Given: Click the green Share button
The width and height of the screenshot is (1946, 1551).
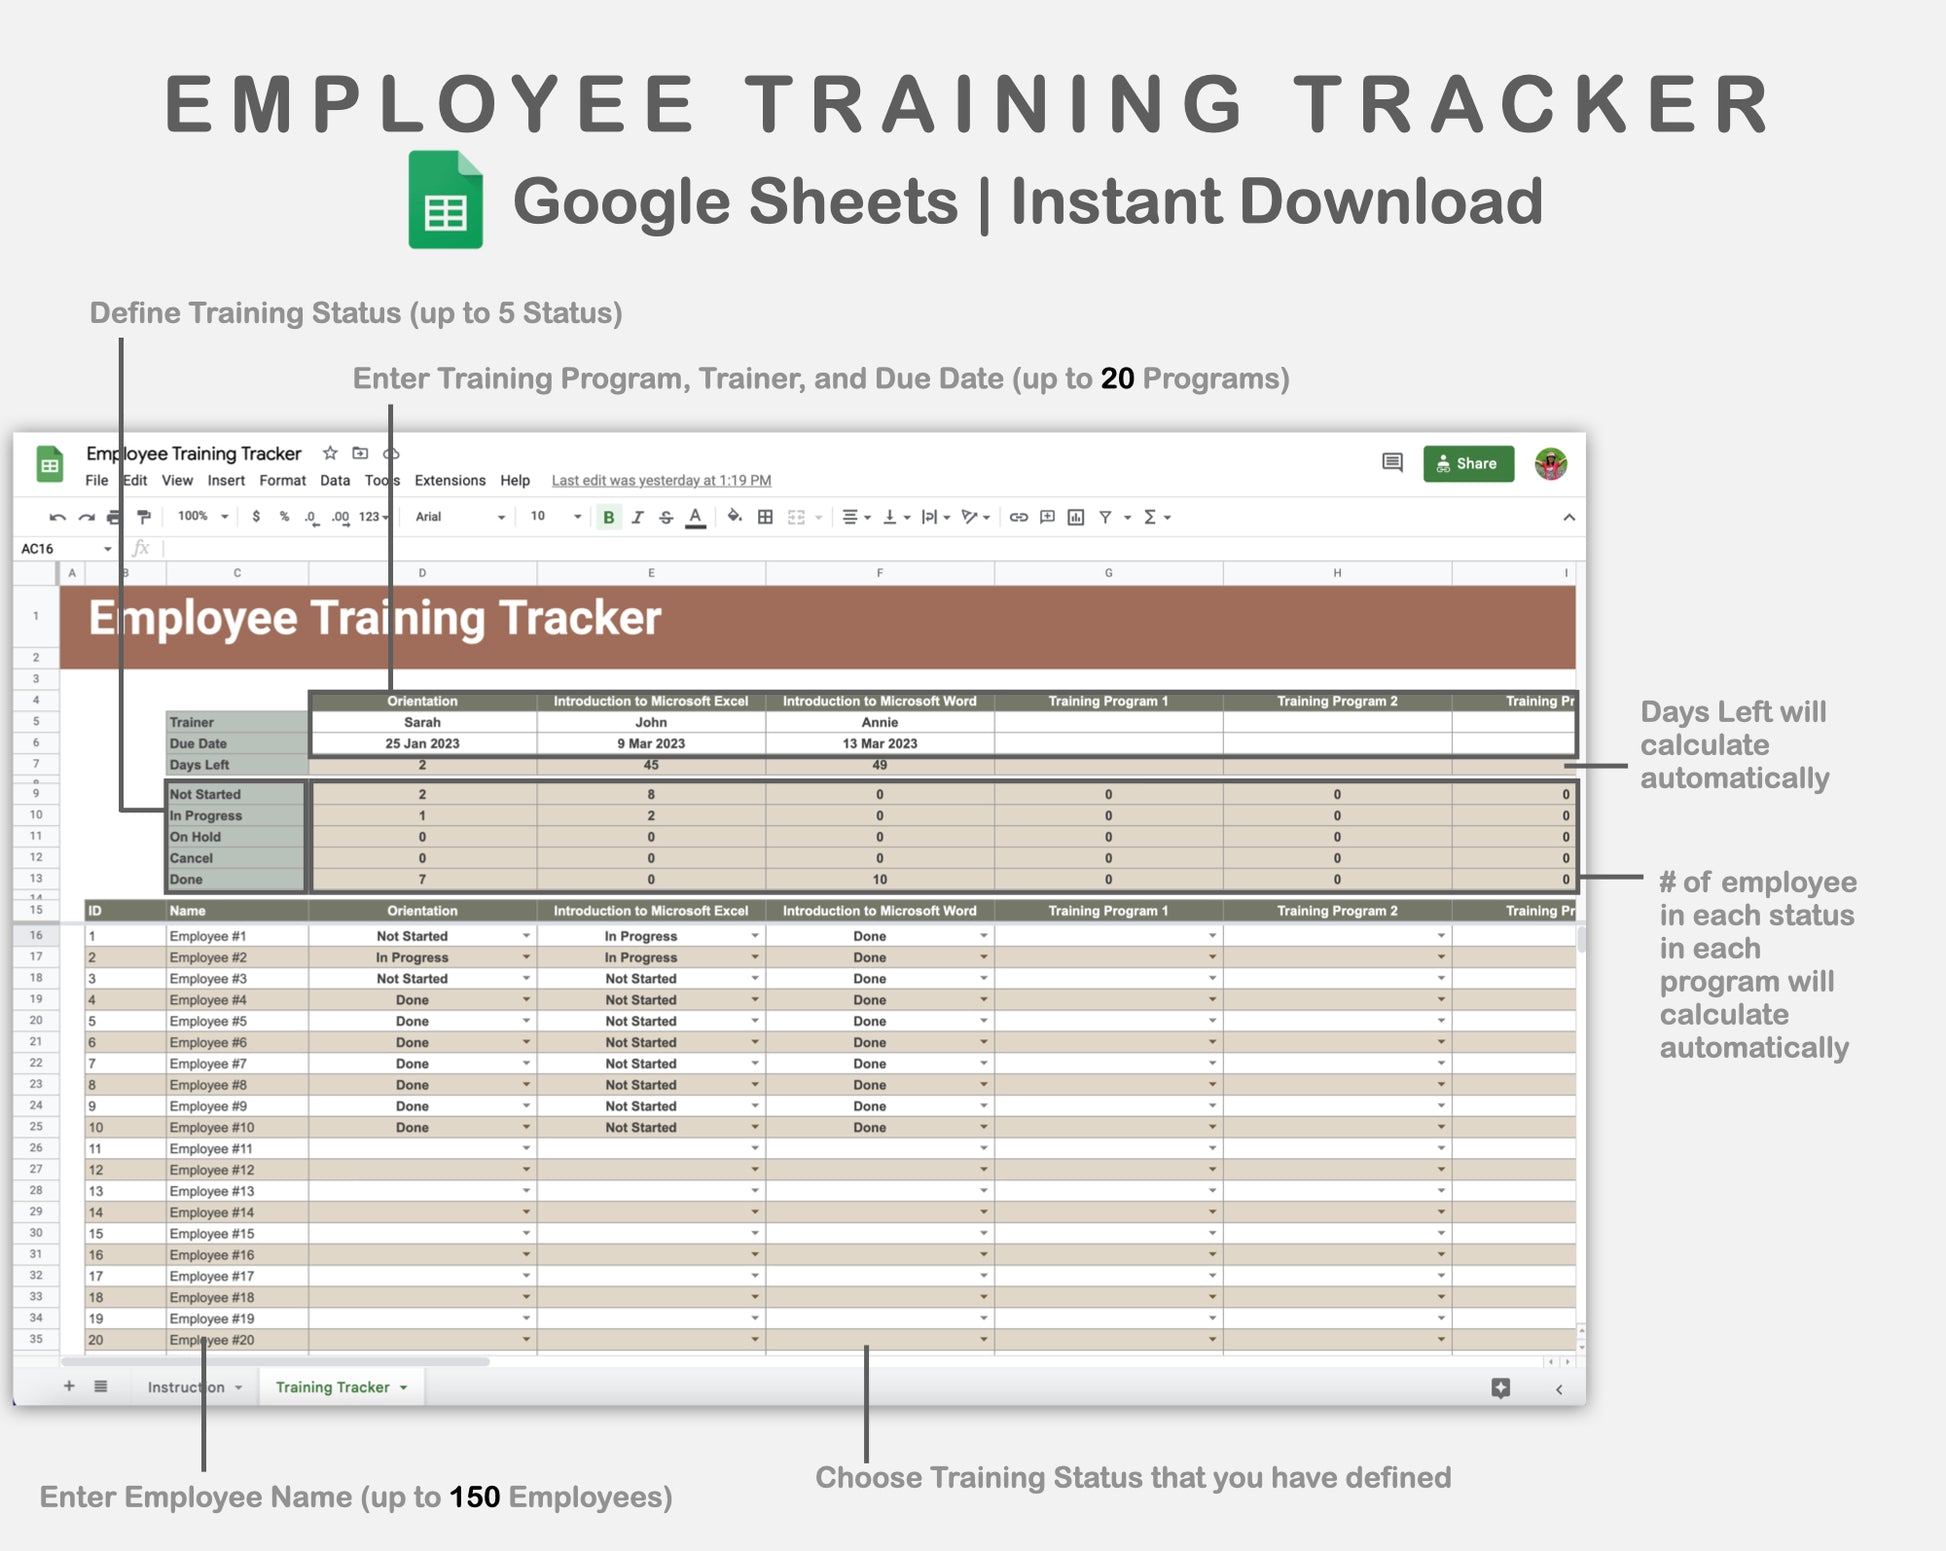Looking at the screenshot, I should [x=1468, y=463].
